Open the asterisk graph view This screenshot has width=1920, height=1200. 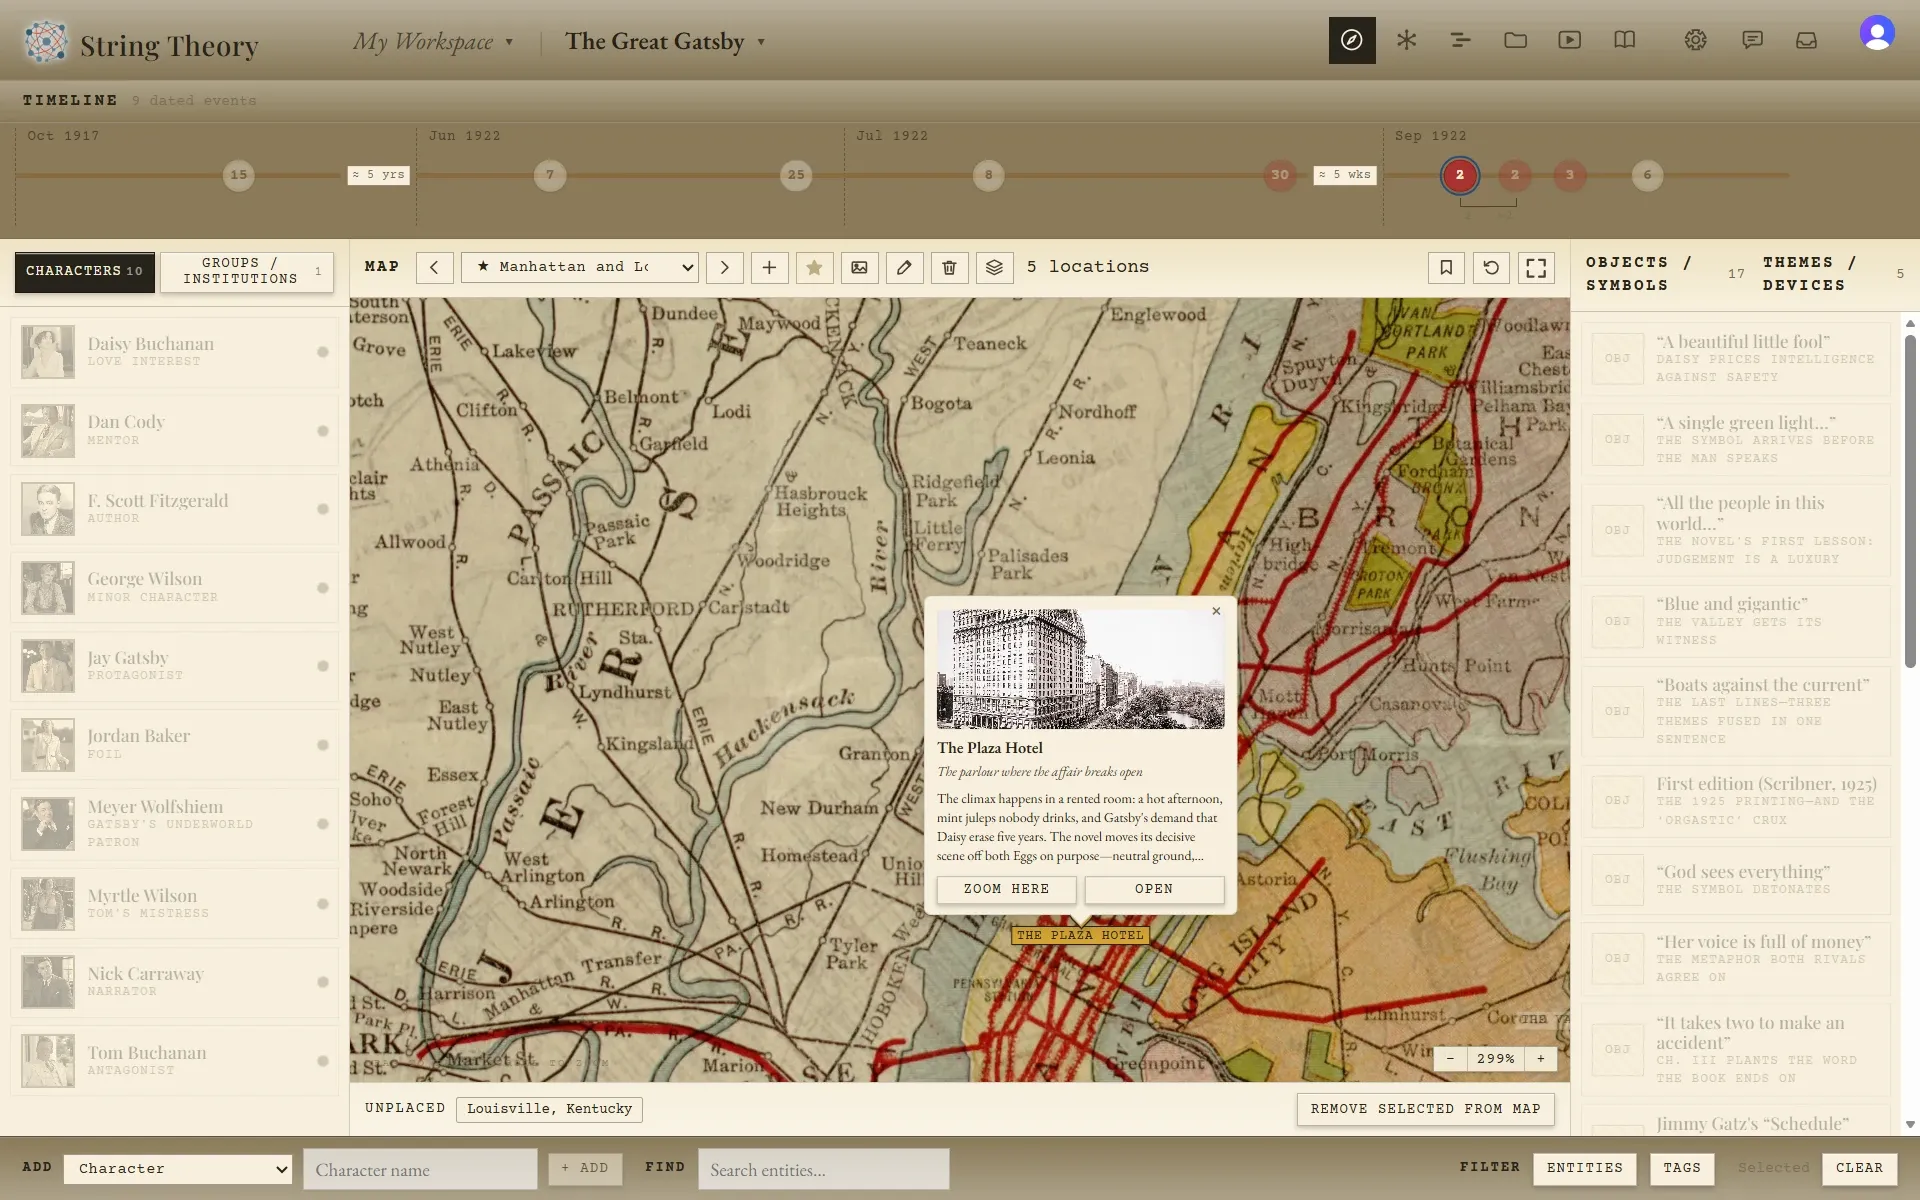click(x=1406, y=40)
